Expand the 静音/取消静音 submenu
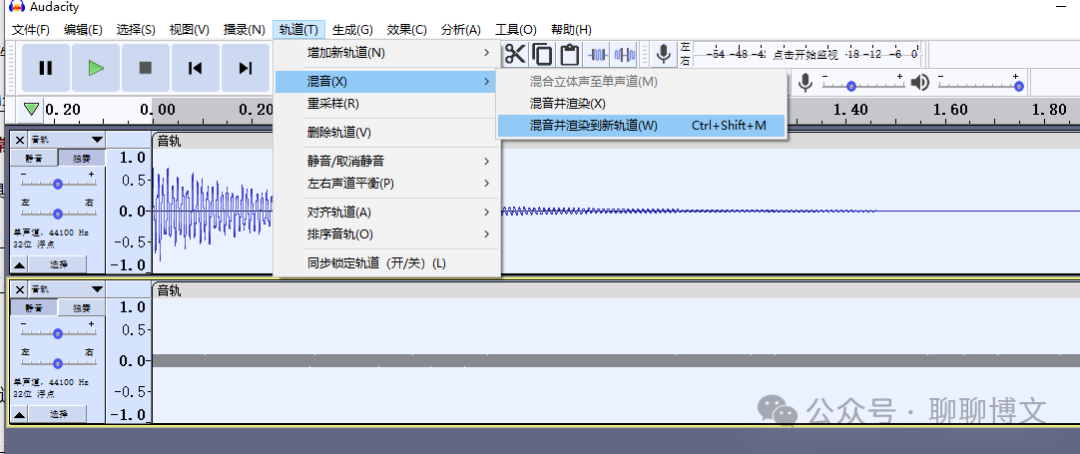This screenshot has width=1080, height=454. (386, 161)
